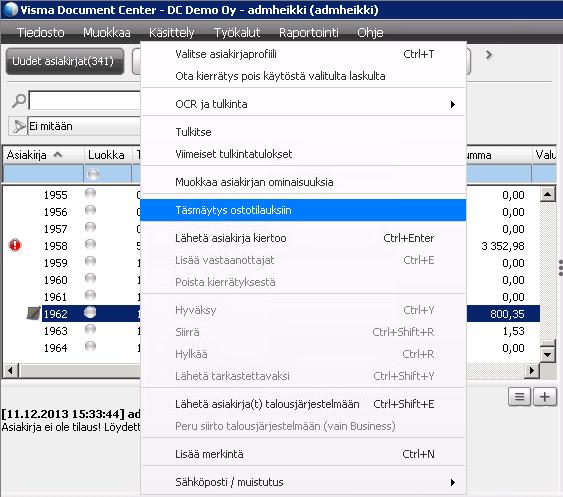Open the Ohje menu
This screenshot has width=563, height=497.
point(370,33)
